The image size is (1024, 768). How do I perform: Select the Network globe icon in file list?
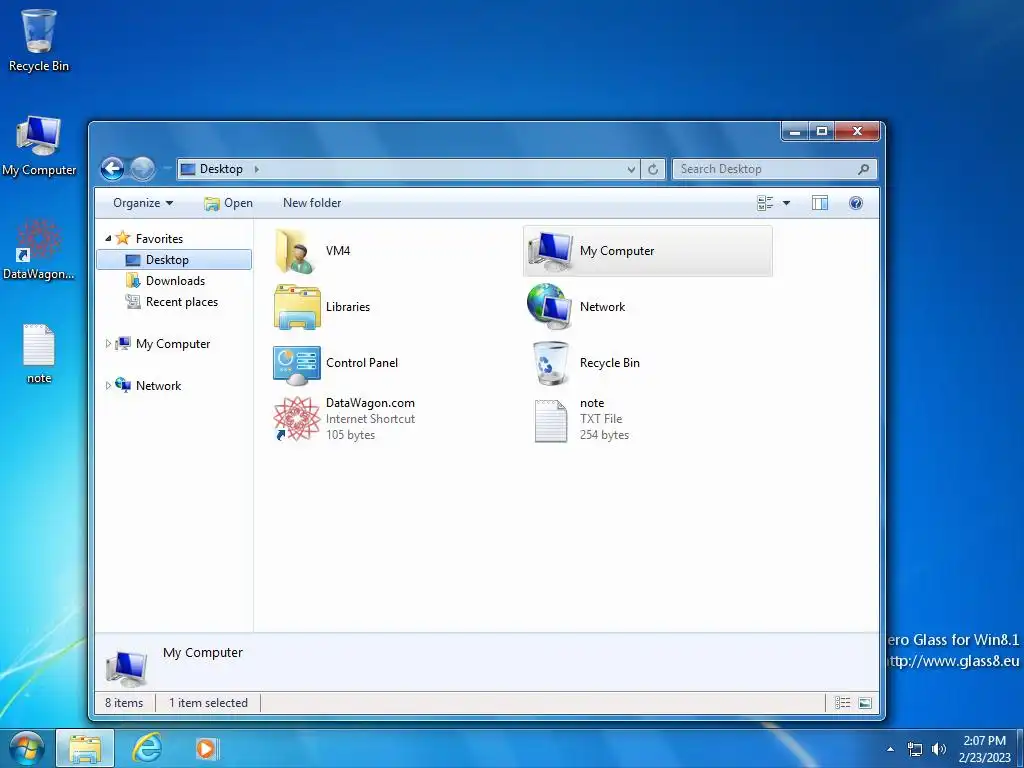point(550,306)
